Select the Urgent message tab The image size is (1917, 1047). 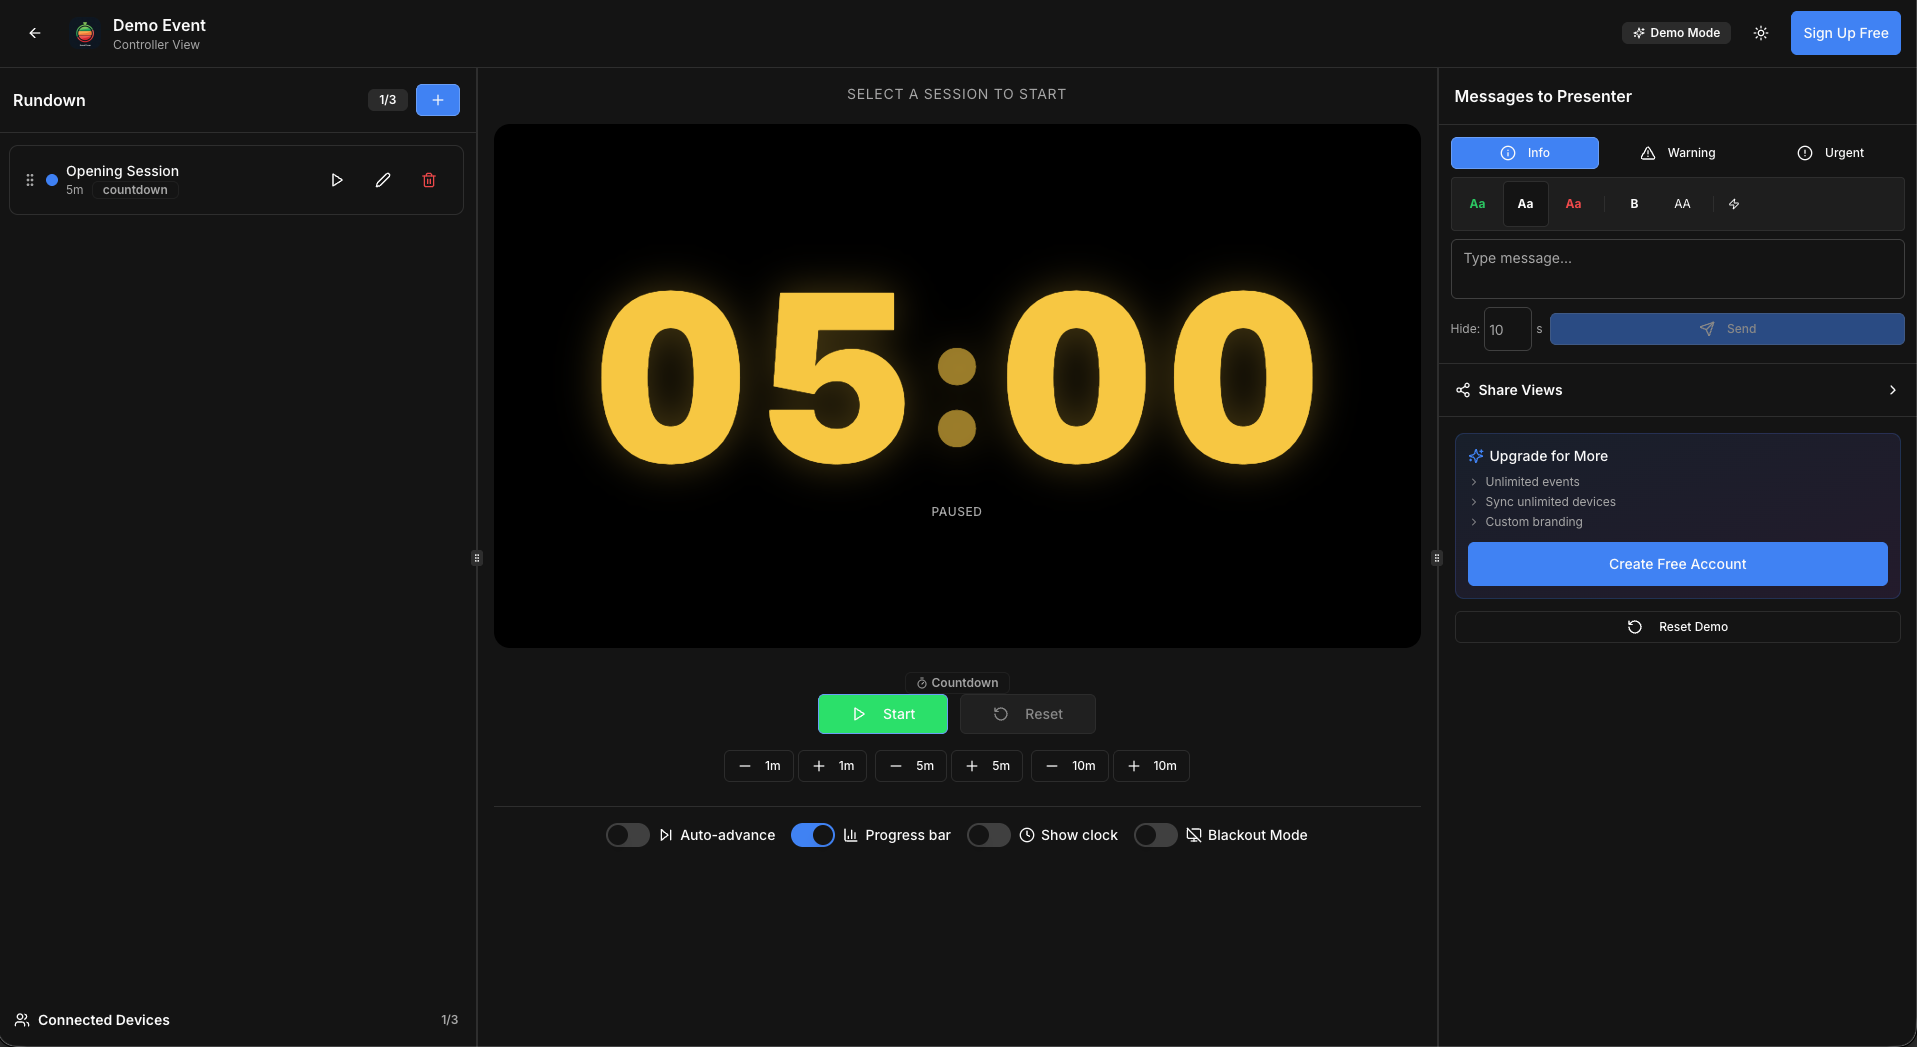pos(1830,153)
